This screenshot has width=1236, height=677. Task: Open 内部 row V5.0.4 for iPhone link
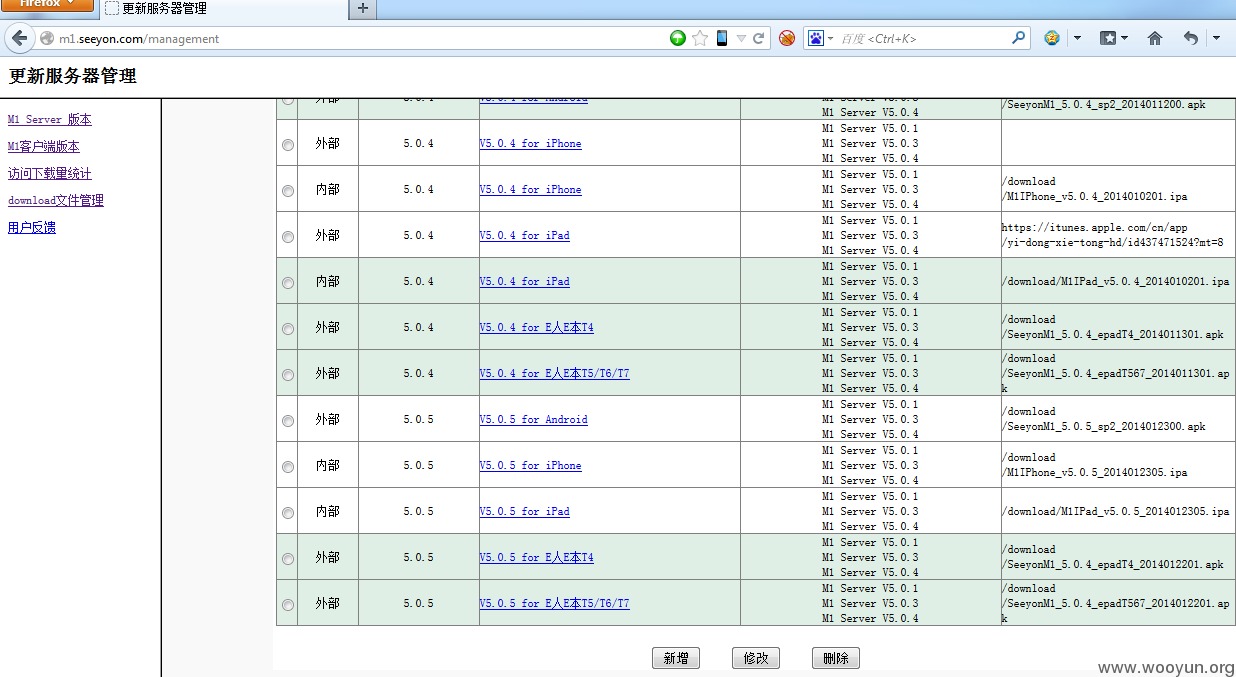click(x=530, y=189)
